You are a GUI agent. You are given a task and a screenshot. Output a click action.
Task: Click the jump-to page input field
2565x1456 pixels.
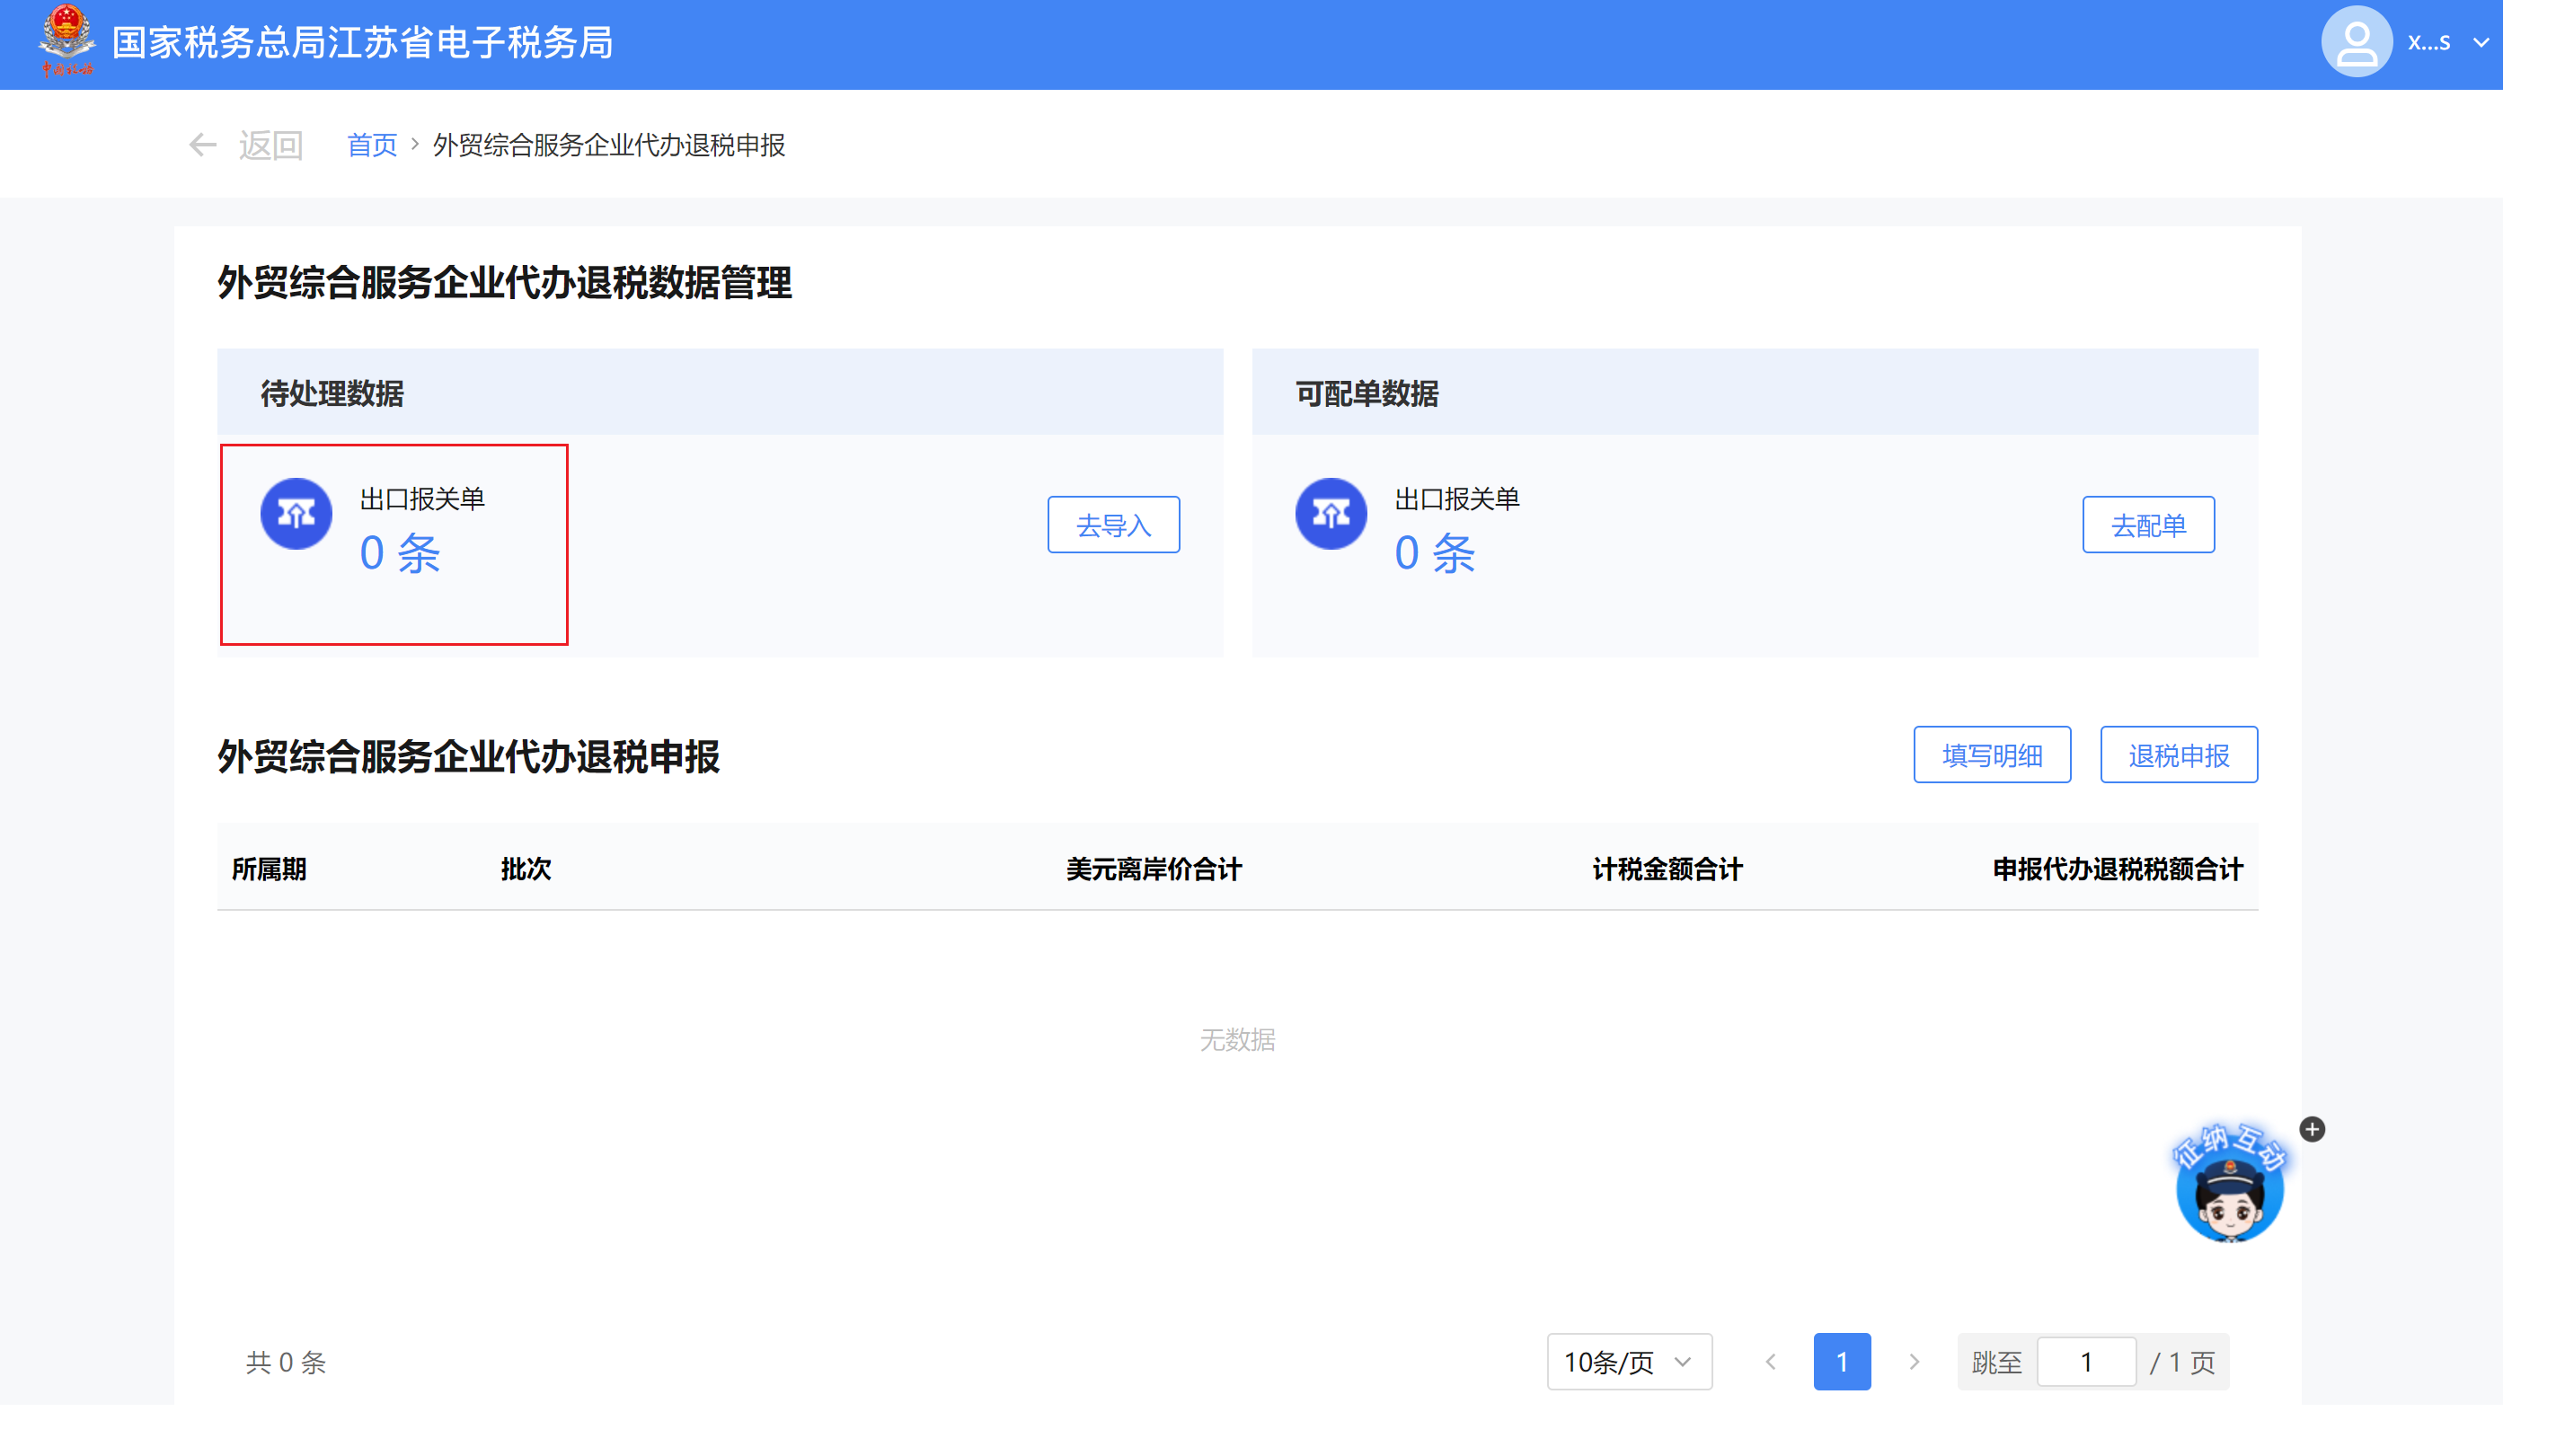[x=2085, y=1361]
